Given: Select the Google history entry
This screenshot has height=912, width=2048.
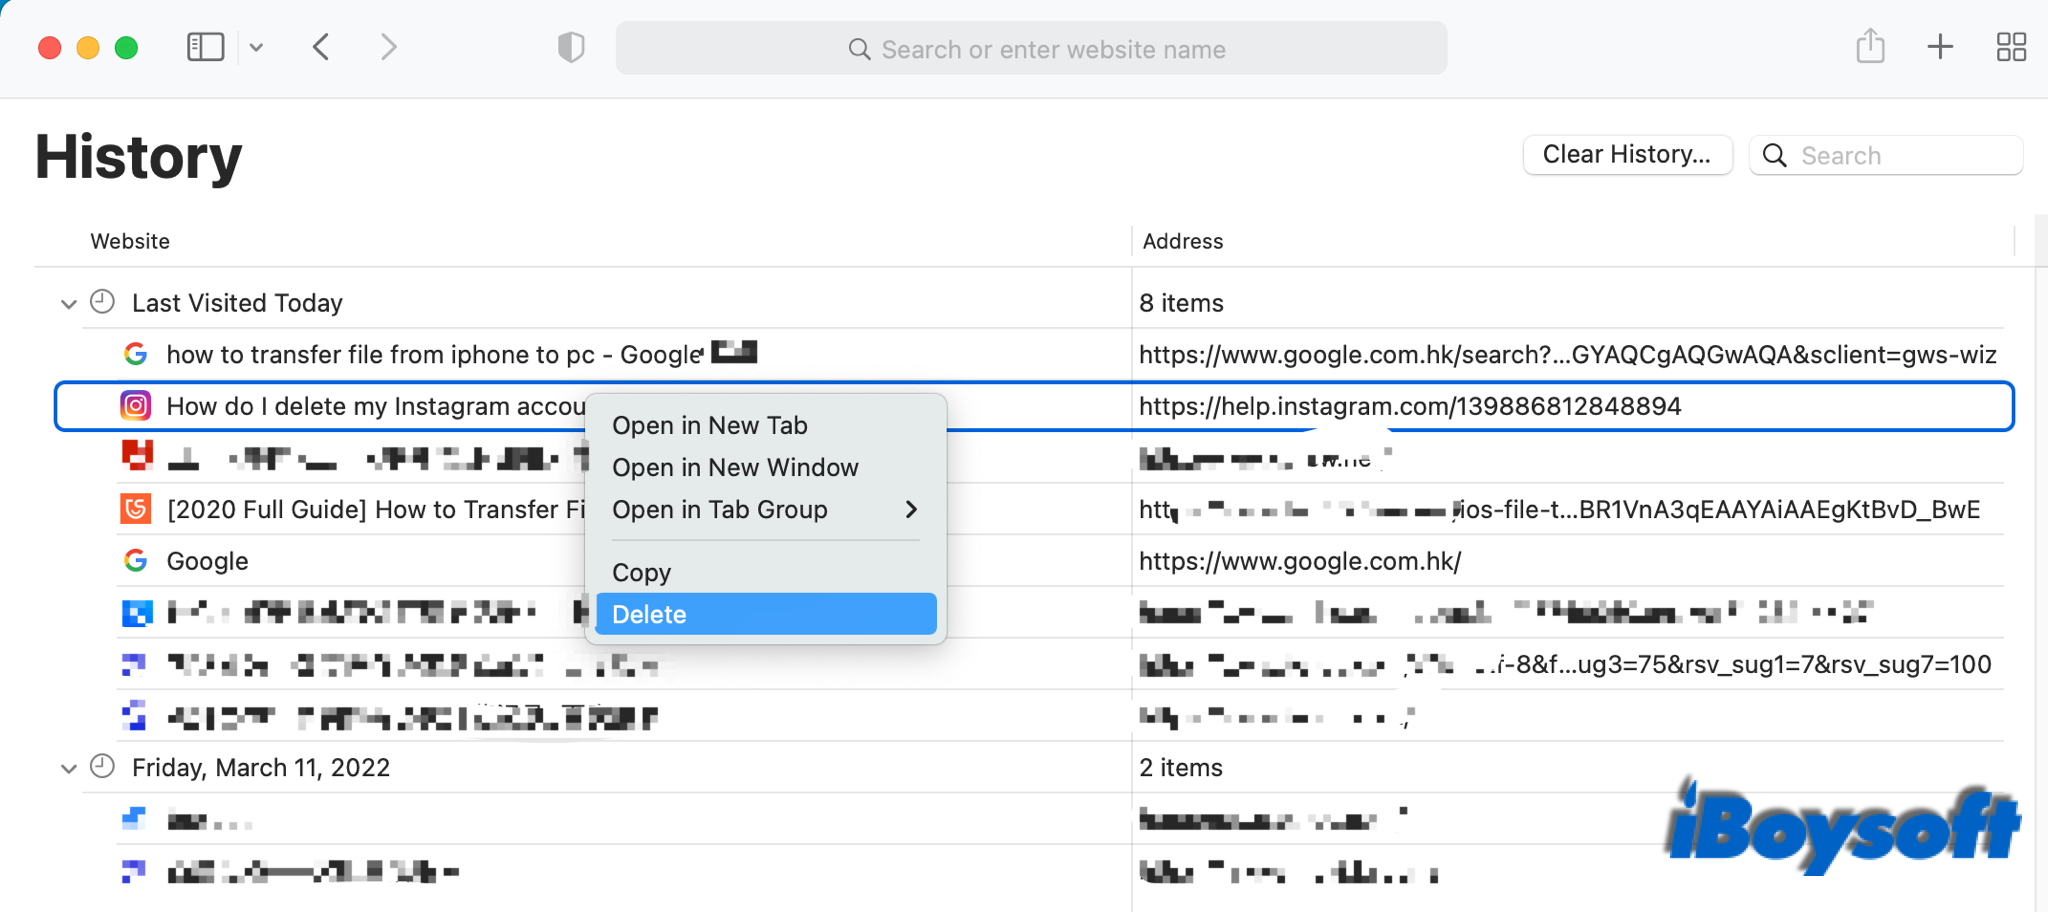Looking at the screenshot, I should [x=208, y=562].
